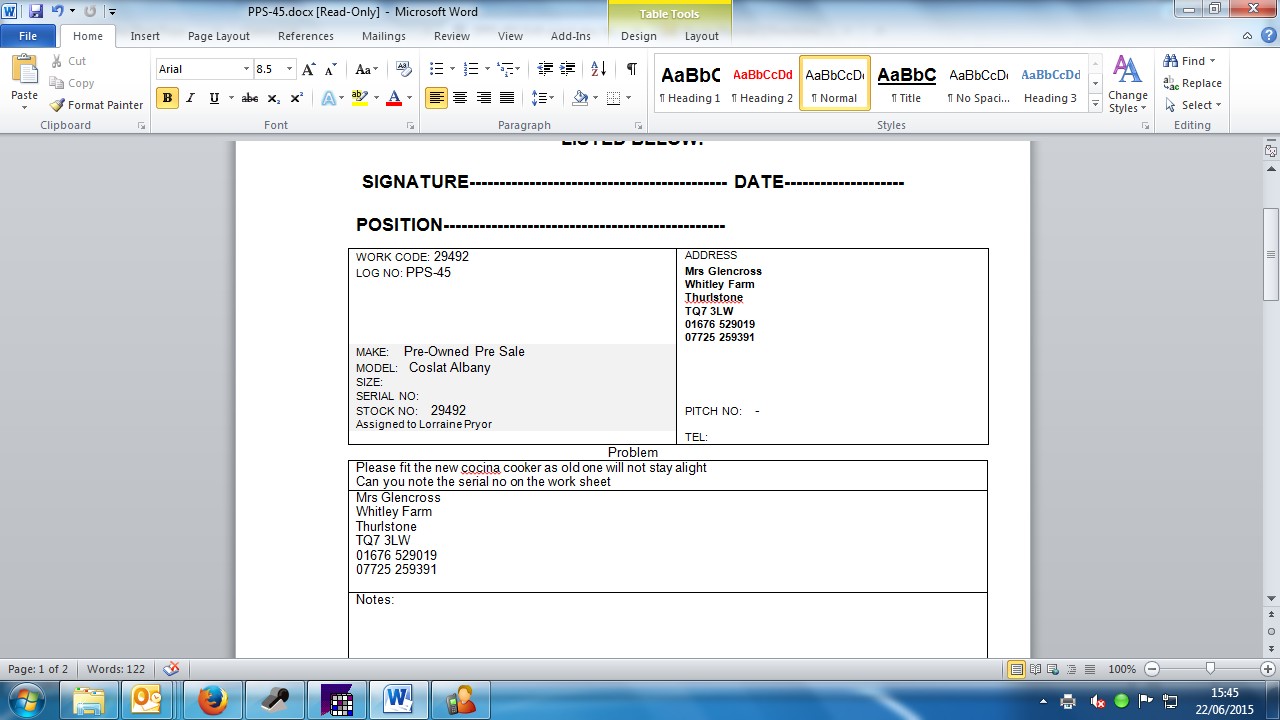Zoom out with the minus button
1280x720 pixels.
click(x=1152, y=669)
